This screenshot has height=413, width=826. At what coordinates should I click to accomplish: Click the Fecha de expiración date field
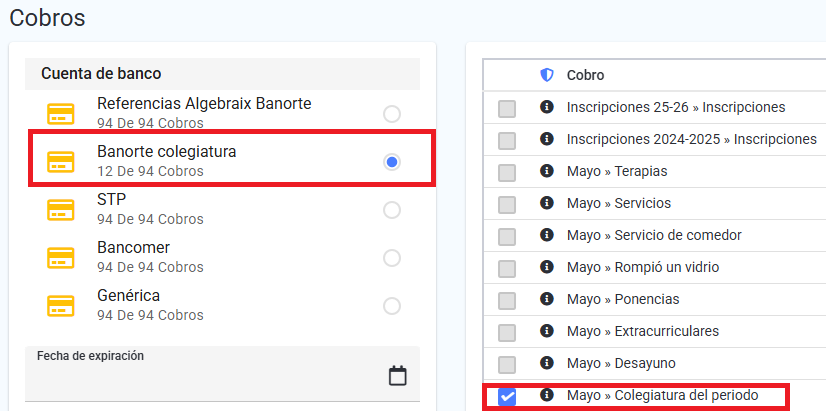pos(222,373)
